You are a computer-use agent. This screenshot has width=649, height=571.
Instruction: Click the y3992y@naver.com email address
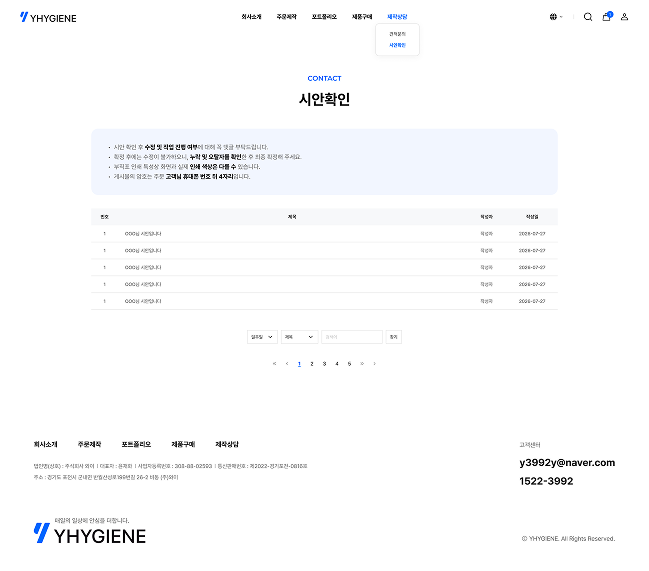[x=567, y=463]
